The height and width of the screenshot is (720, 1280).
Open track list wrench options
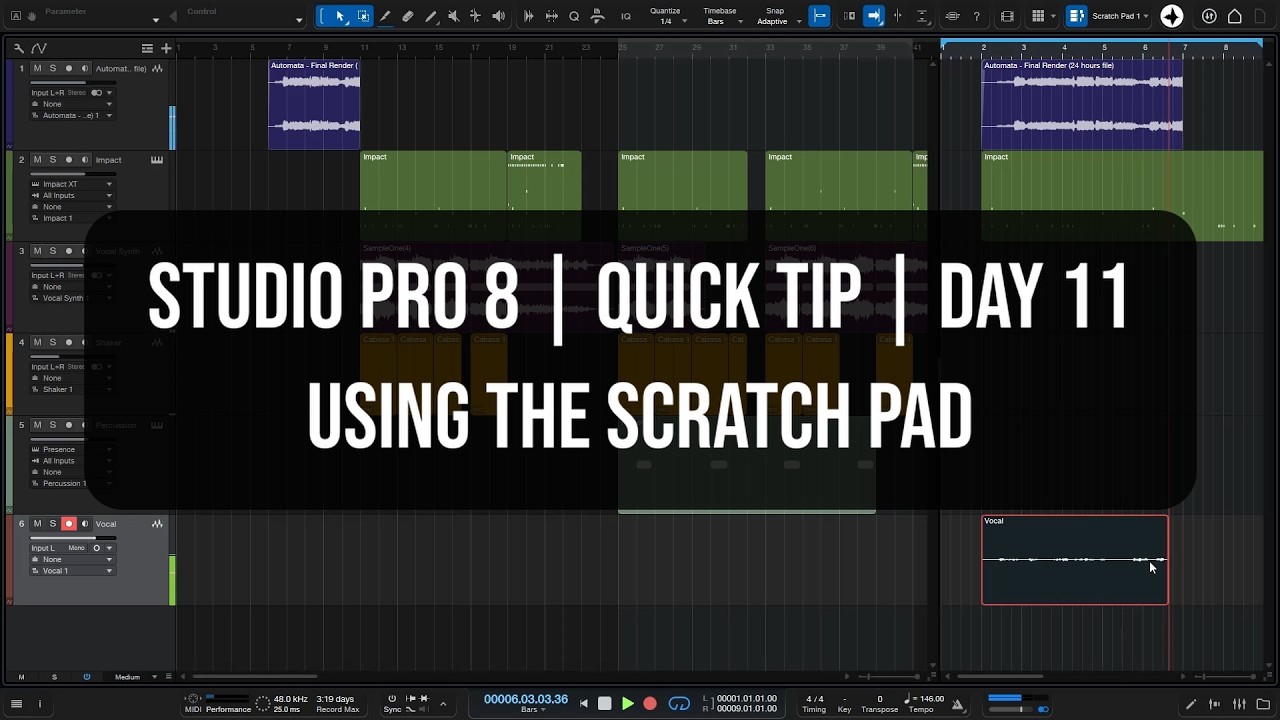click(19, 48)
